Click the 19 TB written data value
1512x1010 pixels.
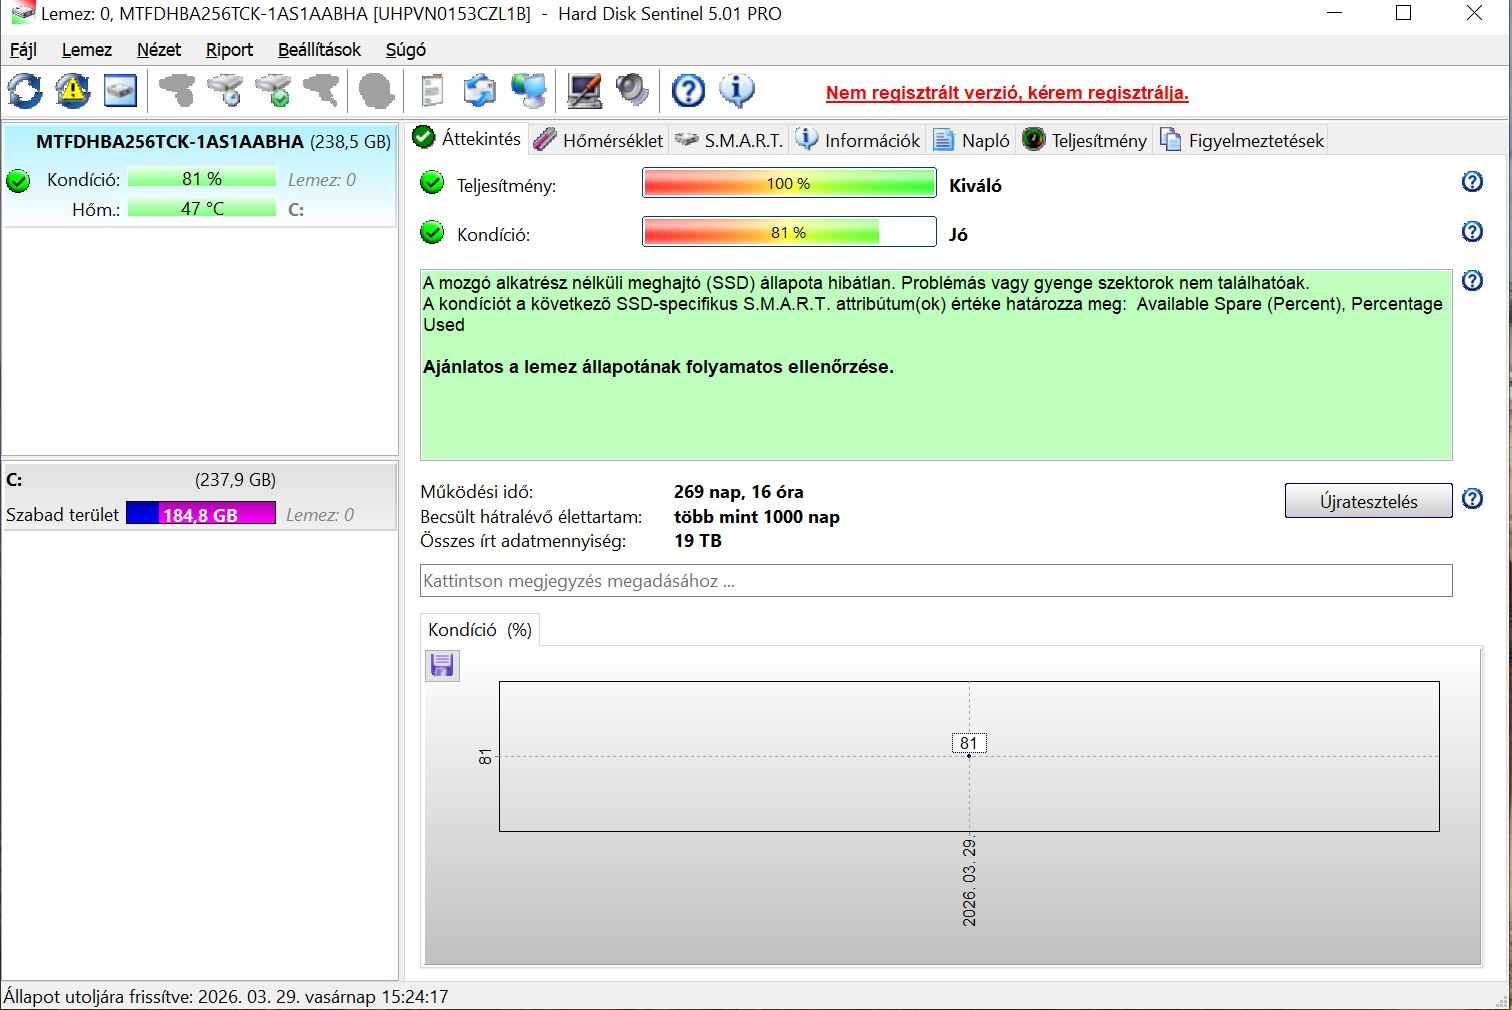(697, 540)
